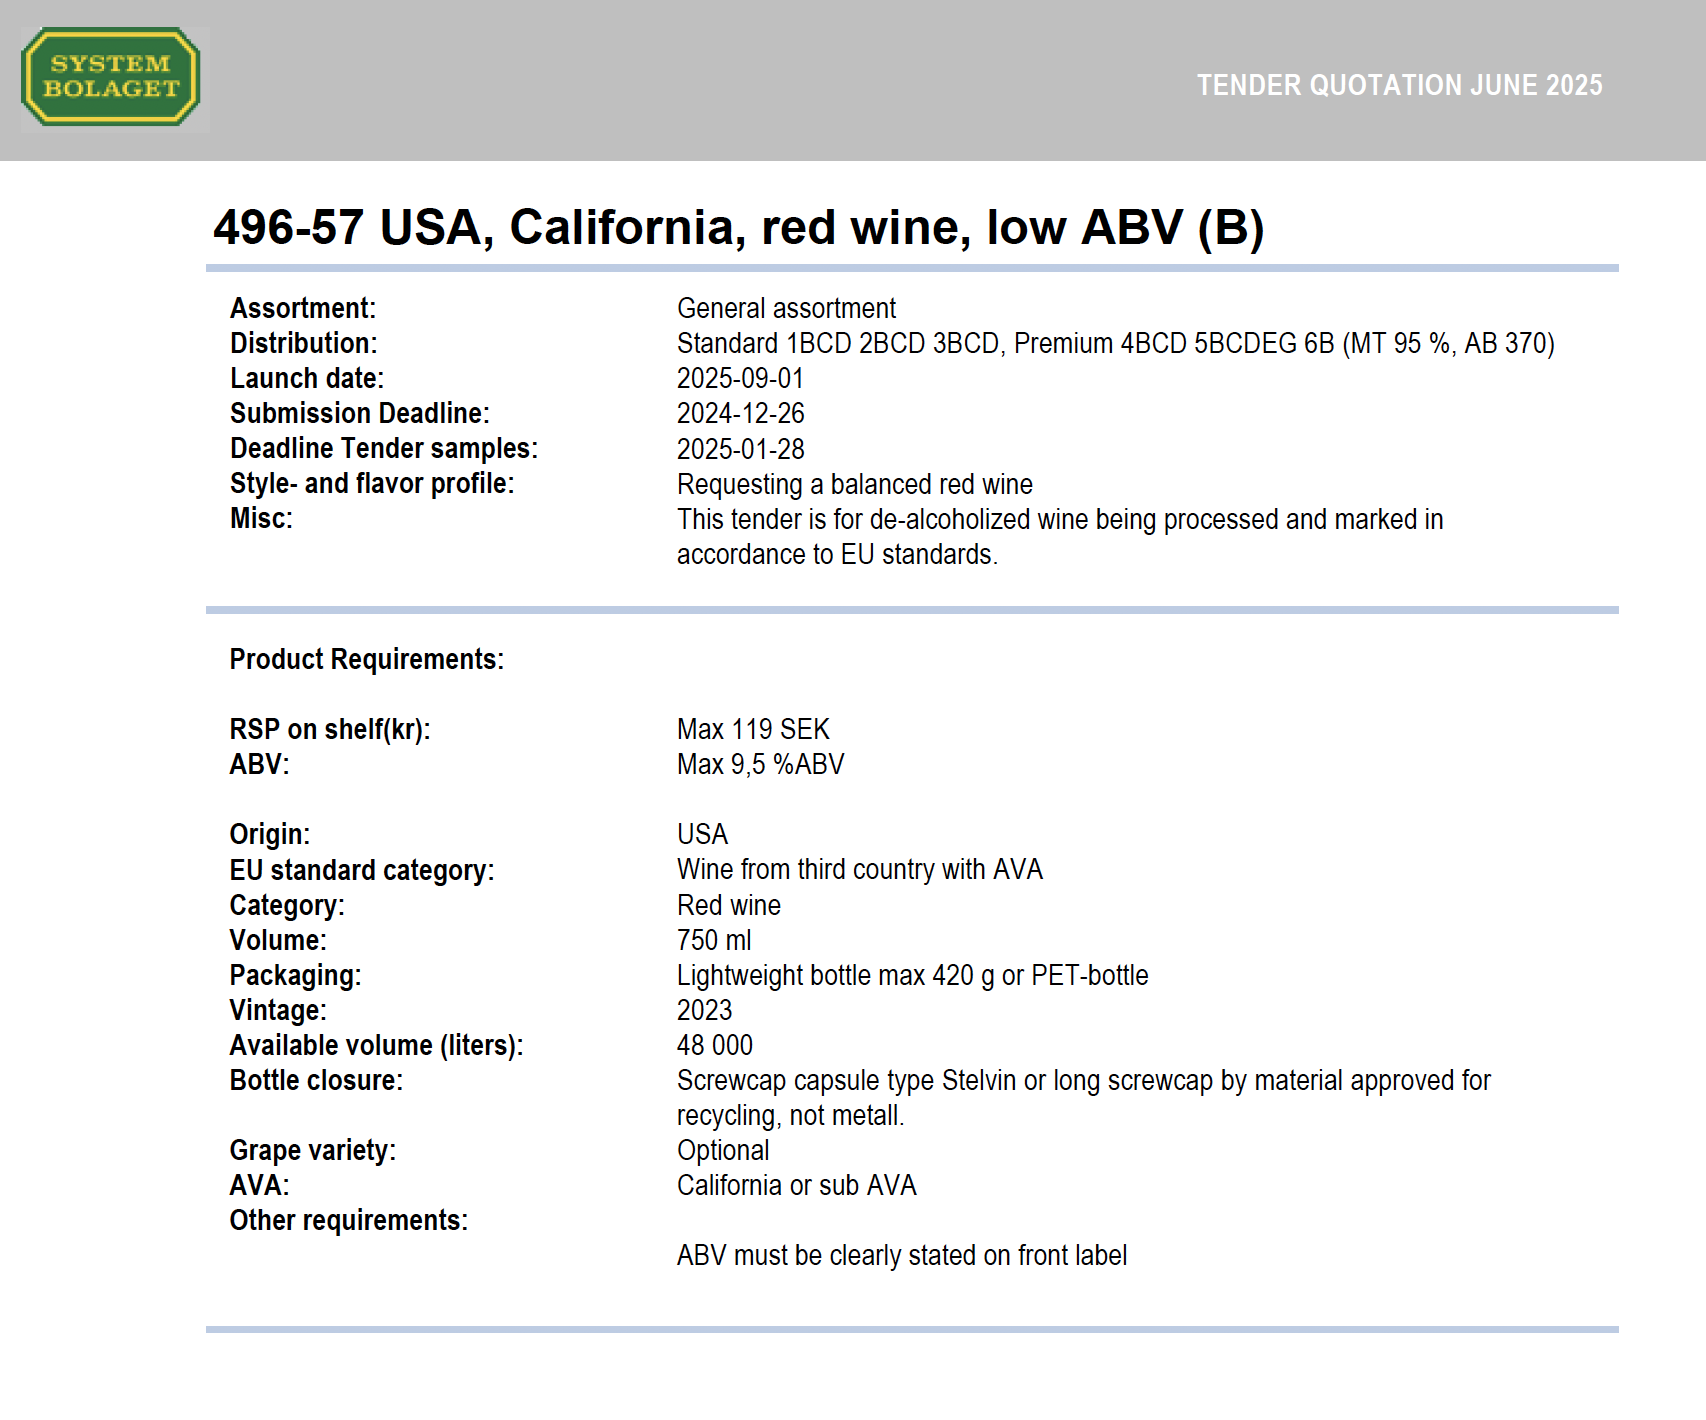The image size is (1706, 1420).
Task: Click the Submission Deadline value 2024-12-26
Action: [x=740, y=413]
